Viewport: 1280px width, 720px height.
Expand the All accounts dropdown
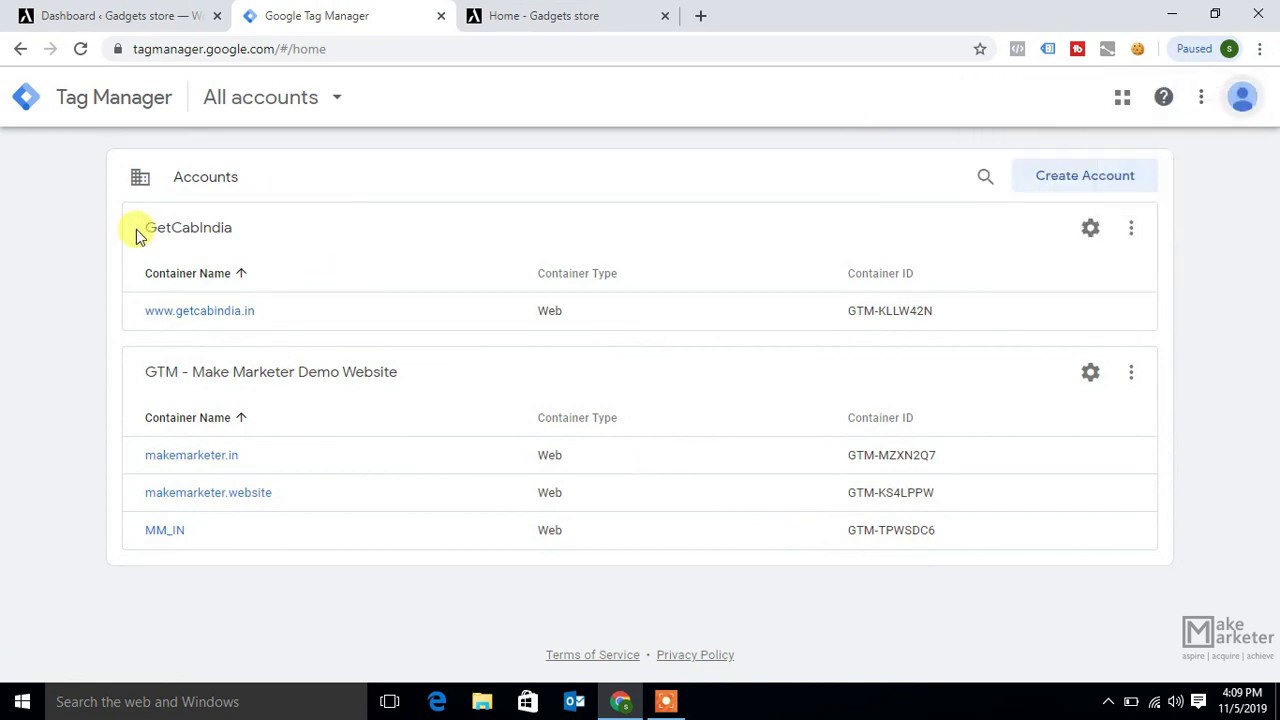tap(272, 97)
